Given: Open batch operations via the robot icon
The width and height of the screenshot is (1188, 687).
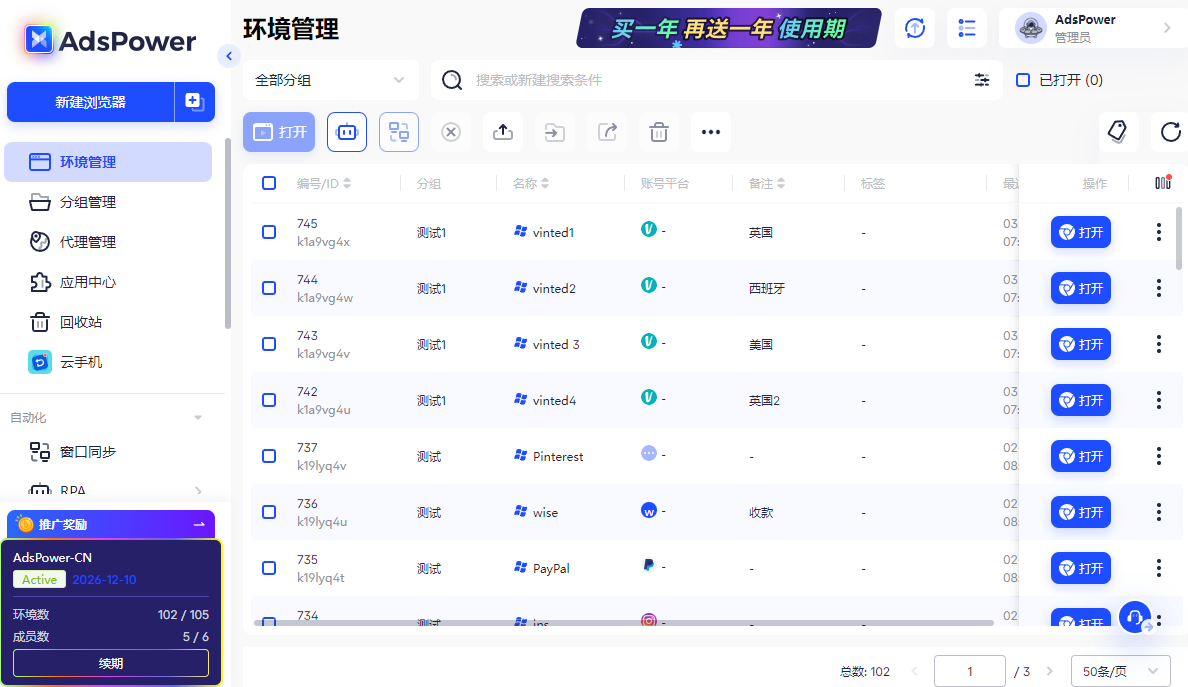Looking at the screenshot, I should tap(346, 131).
